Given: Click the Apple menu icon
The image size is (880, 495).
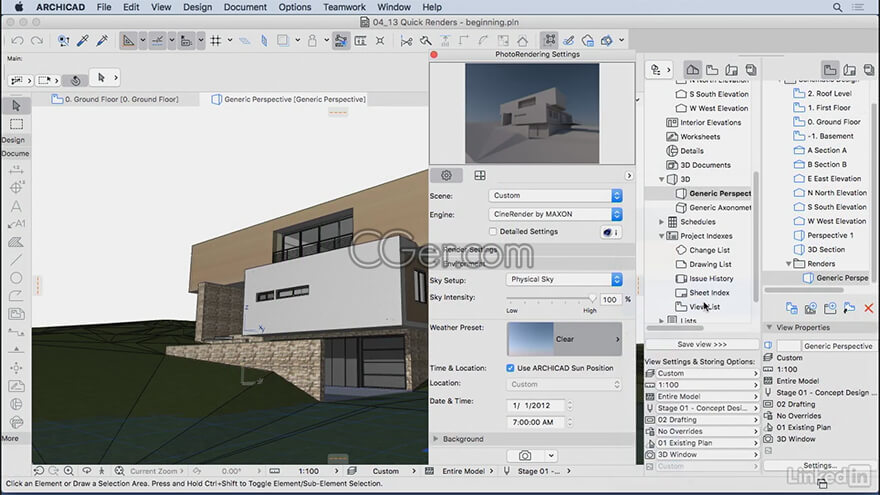Looking at the screenshot, I should click(x=19, y=7).
